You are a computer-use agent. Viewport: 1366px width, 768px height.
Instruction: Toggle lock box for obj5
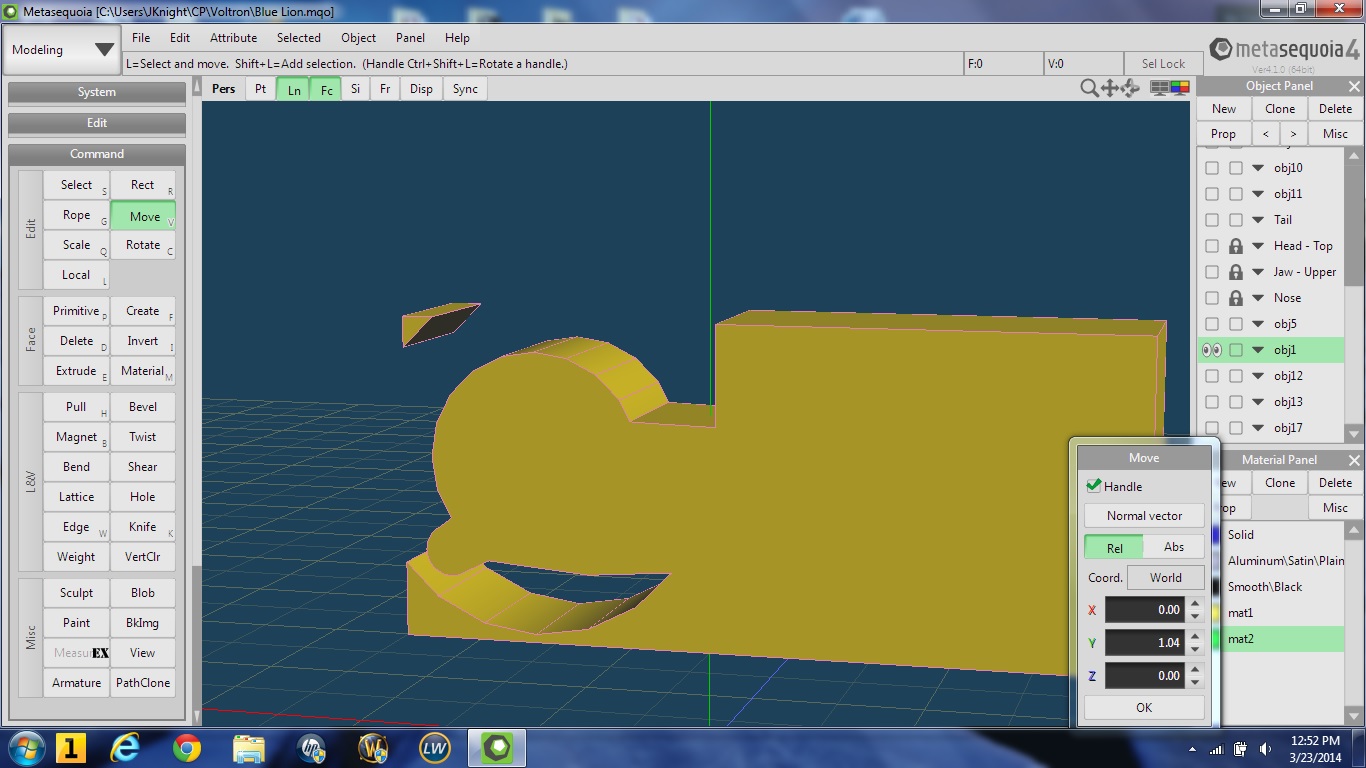coord(1236,324)
